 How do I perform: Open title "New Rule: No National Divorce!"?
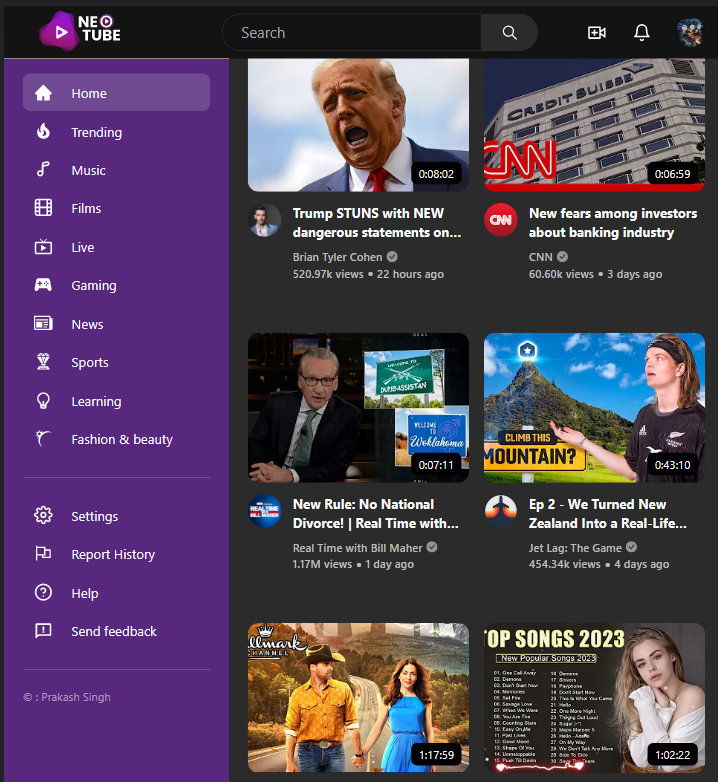click(x=375, y=514)
